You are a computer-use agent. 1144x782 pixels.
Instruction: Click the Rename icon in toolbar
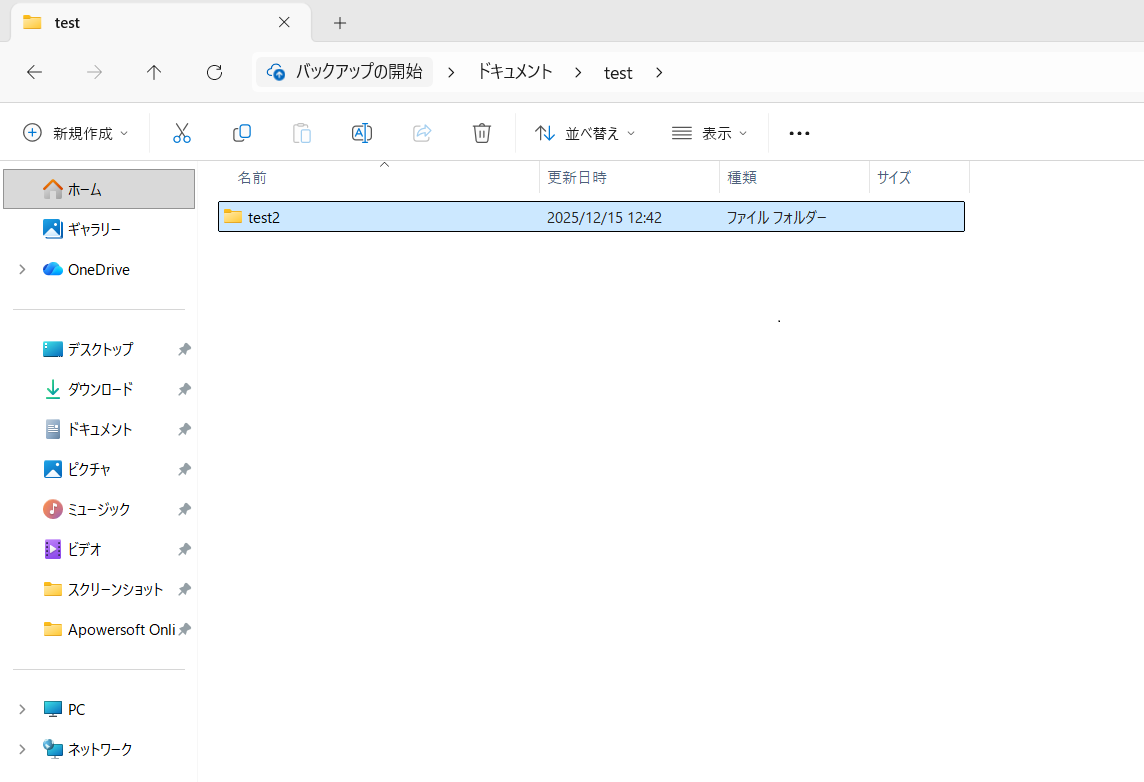pyautogui.click(x=362, y=133)
